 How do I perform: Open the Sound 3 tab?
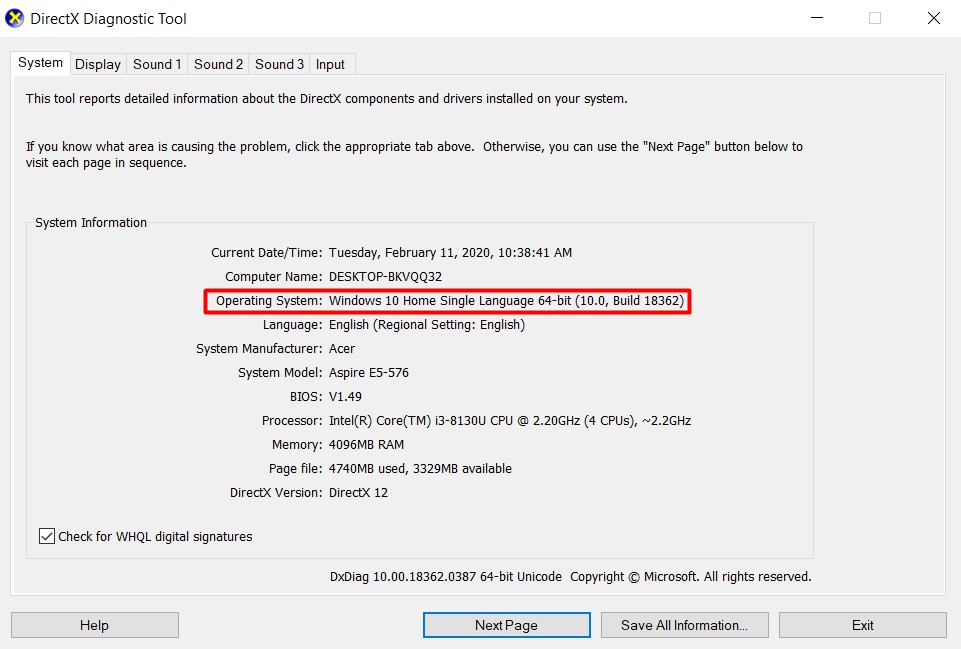(x=279, y=64)
